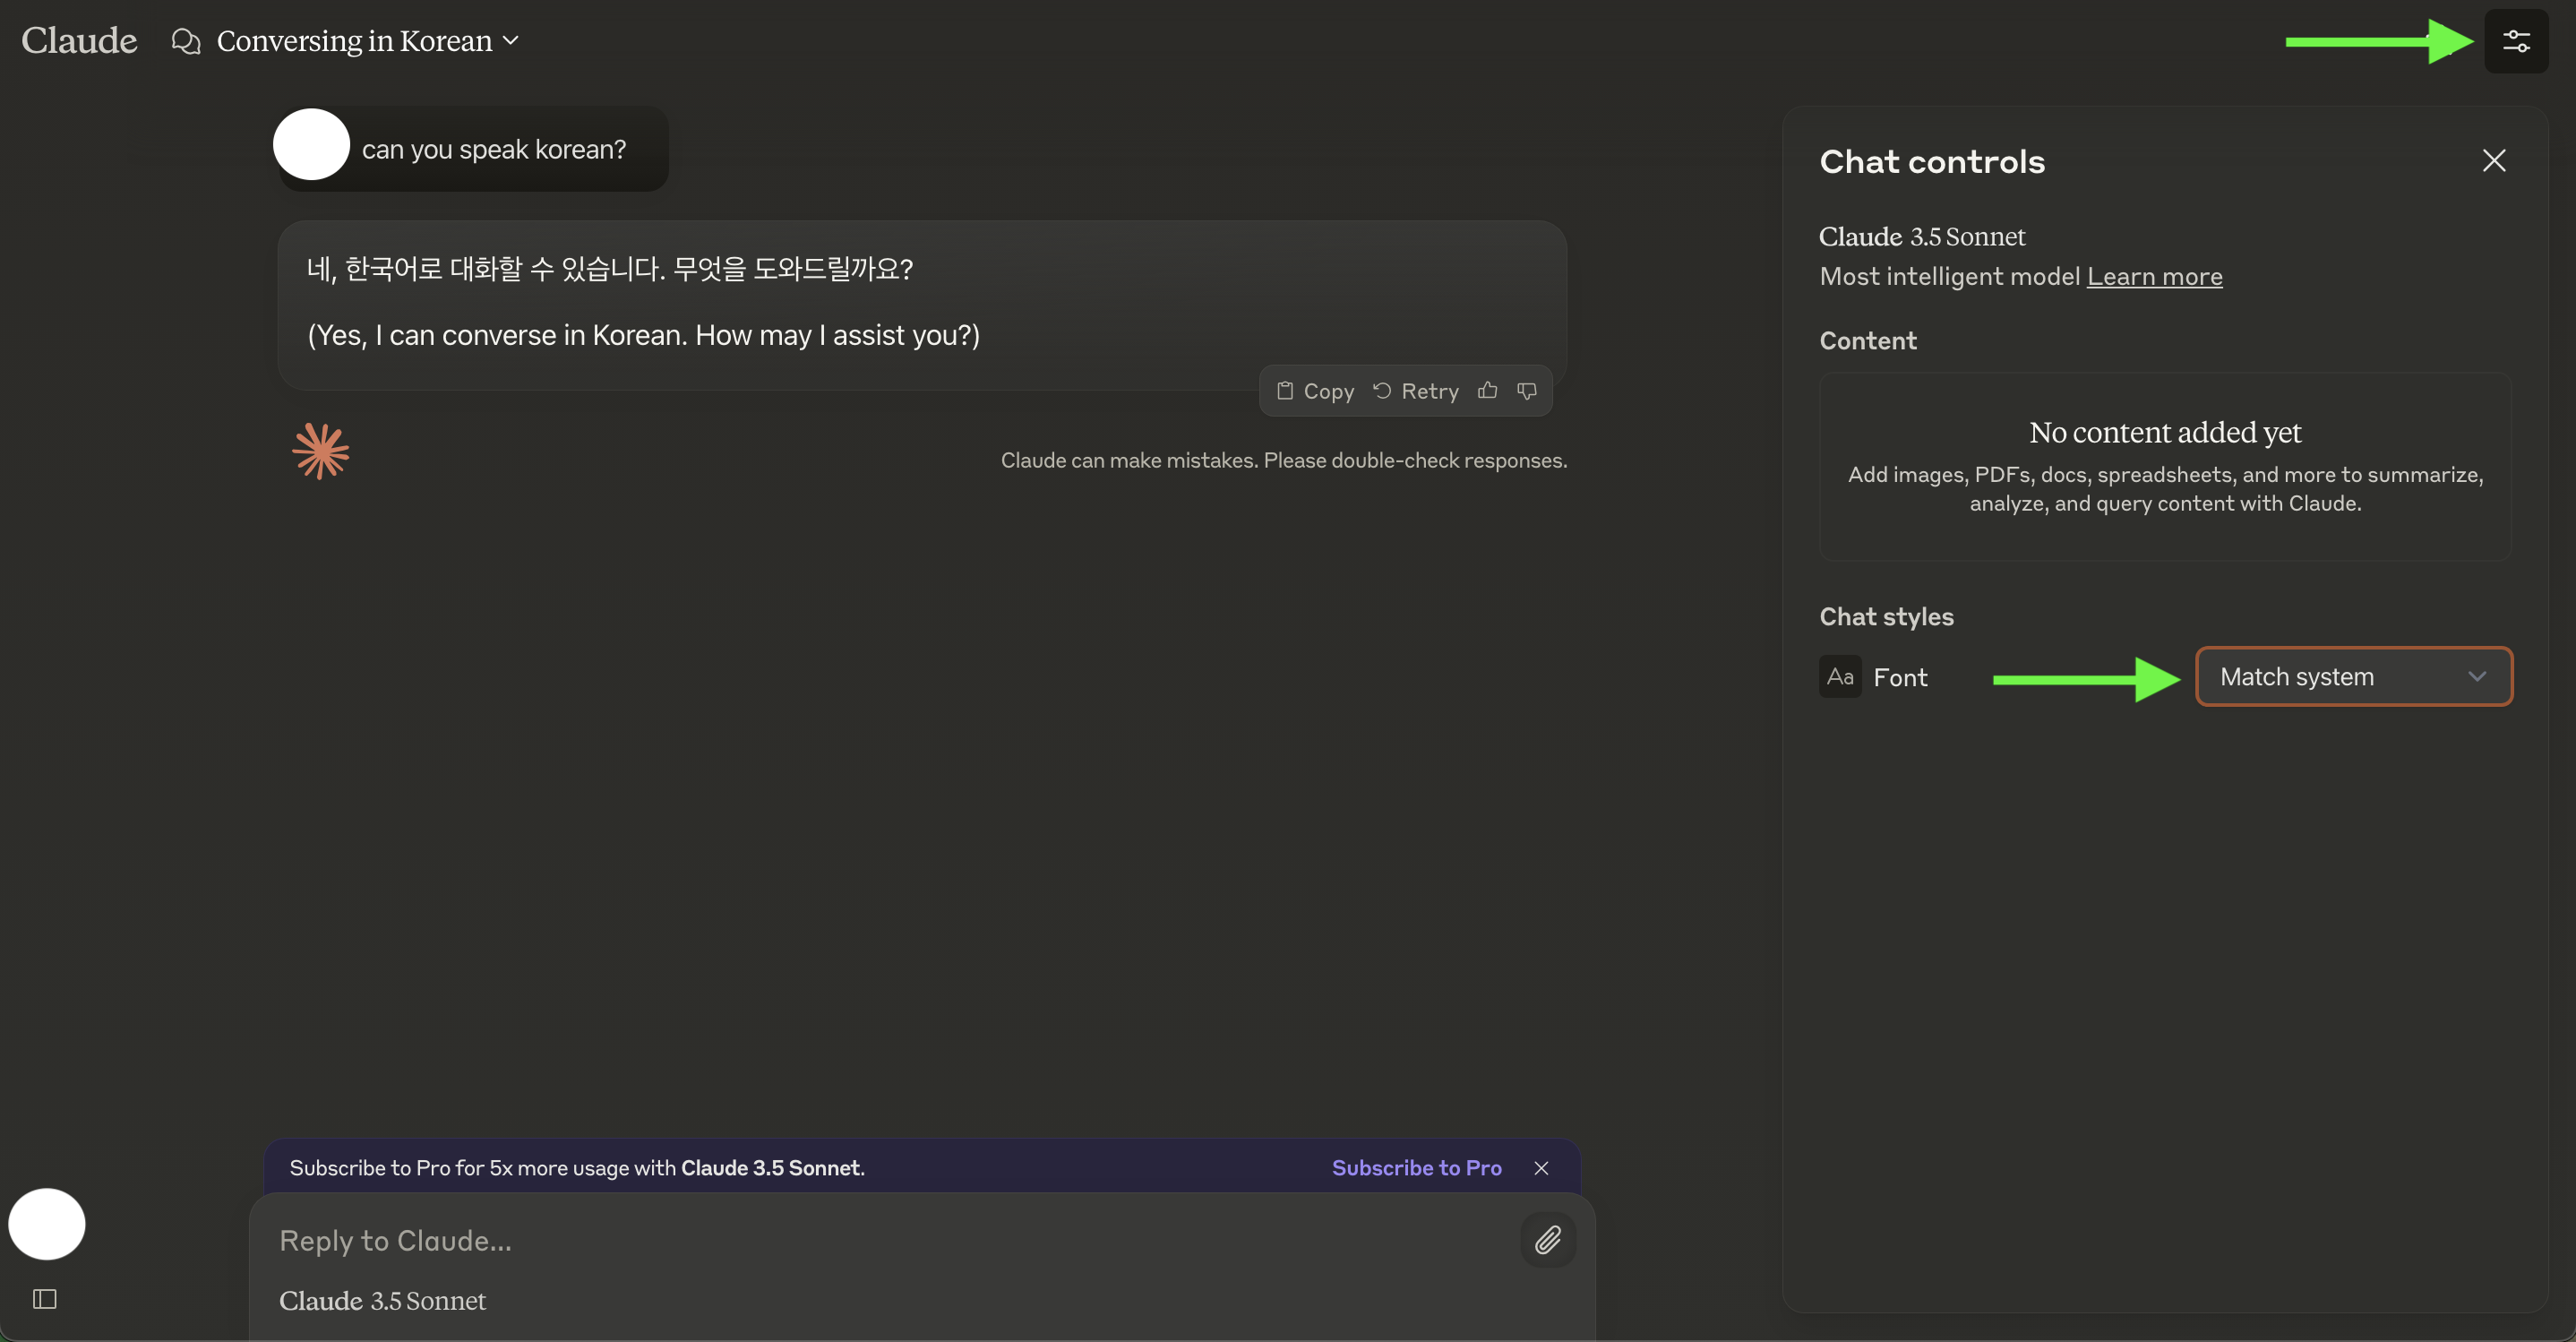The image size is (2576, 1342).
Task: Click the Korean reply text line
Action: click(610, 269)
